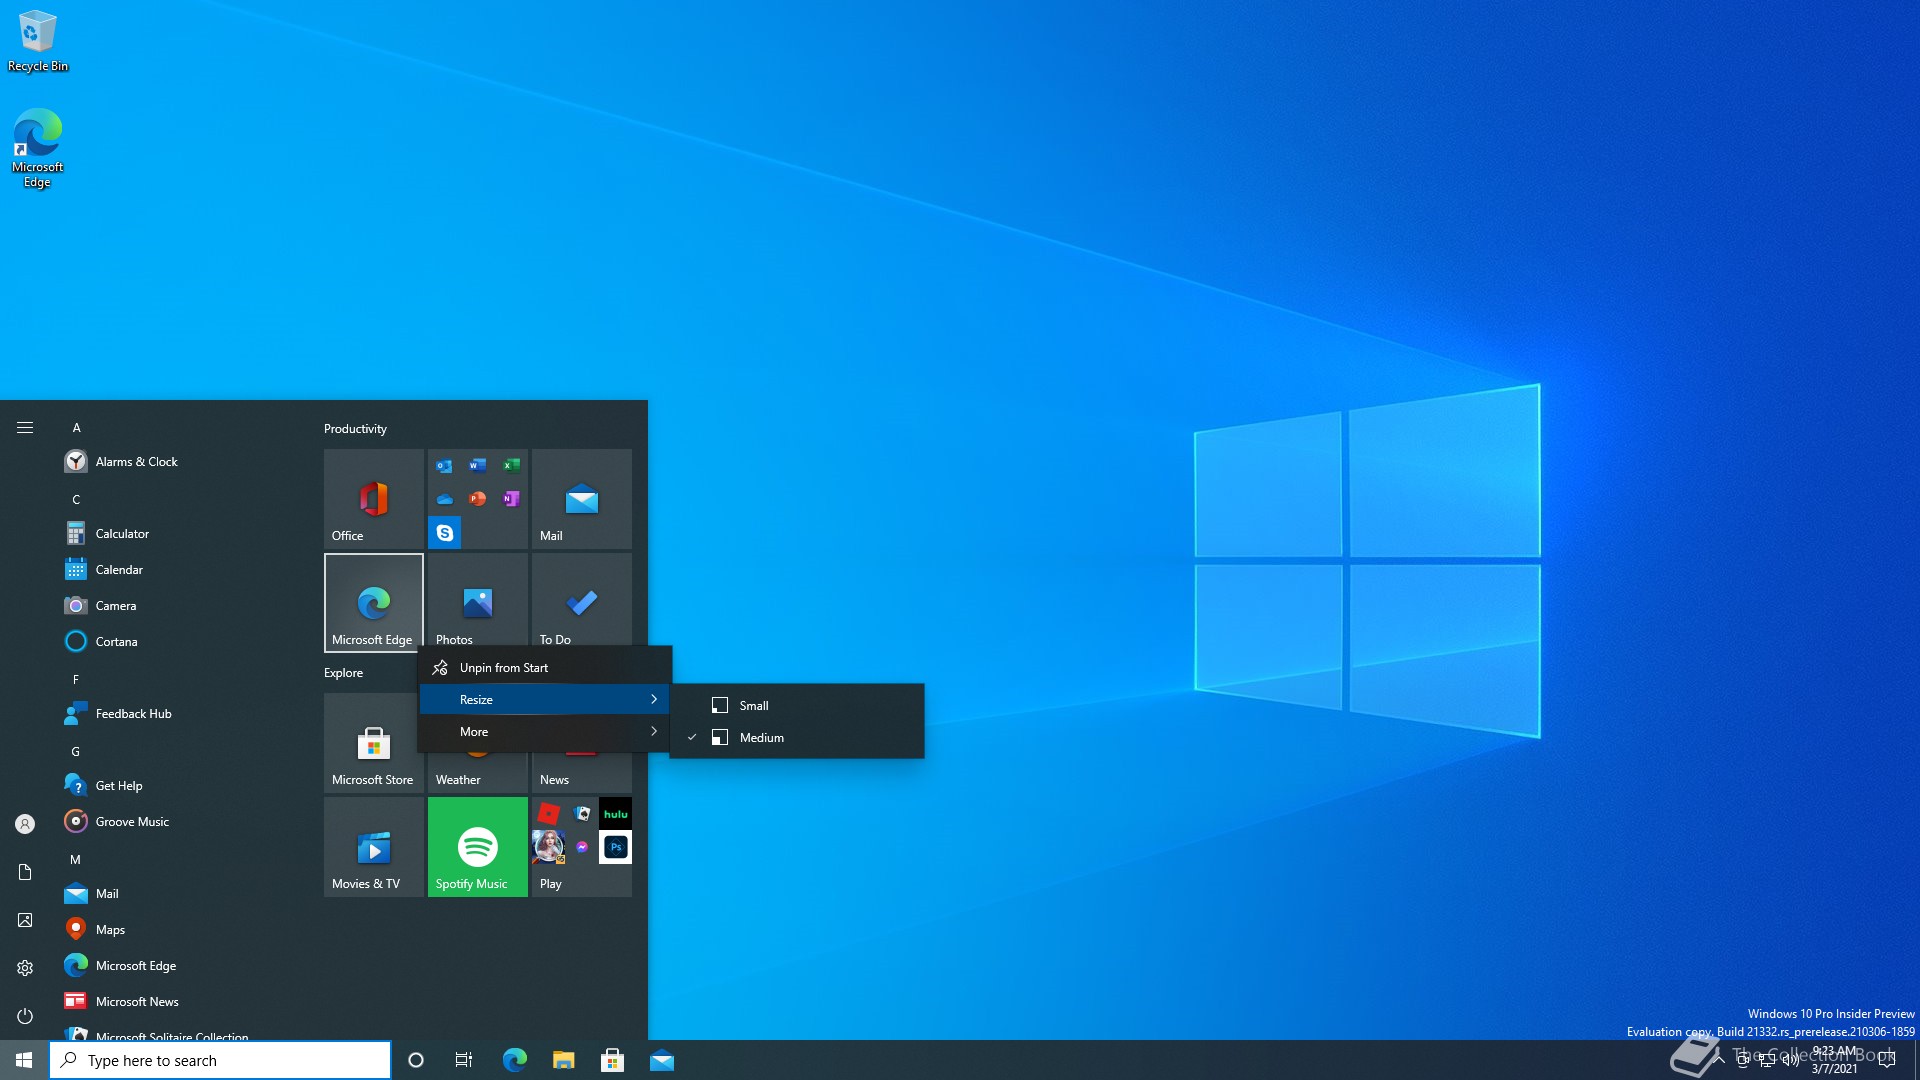Open the News tile
The image size is (1920, 1080).
pyautogui.click(x=582, y=771)
